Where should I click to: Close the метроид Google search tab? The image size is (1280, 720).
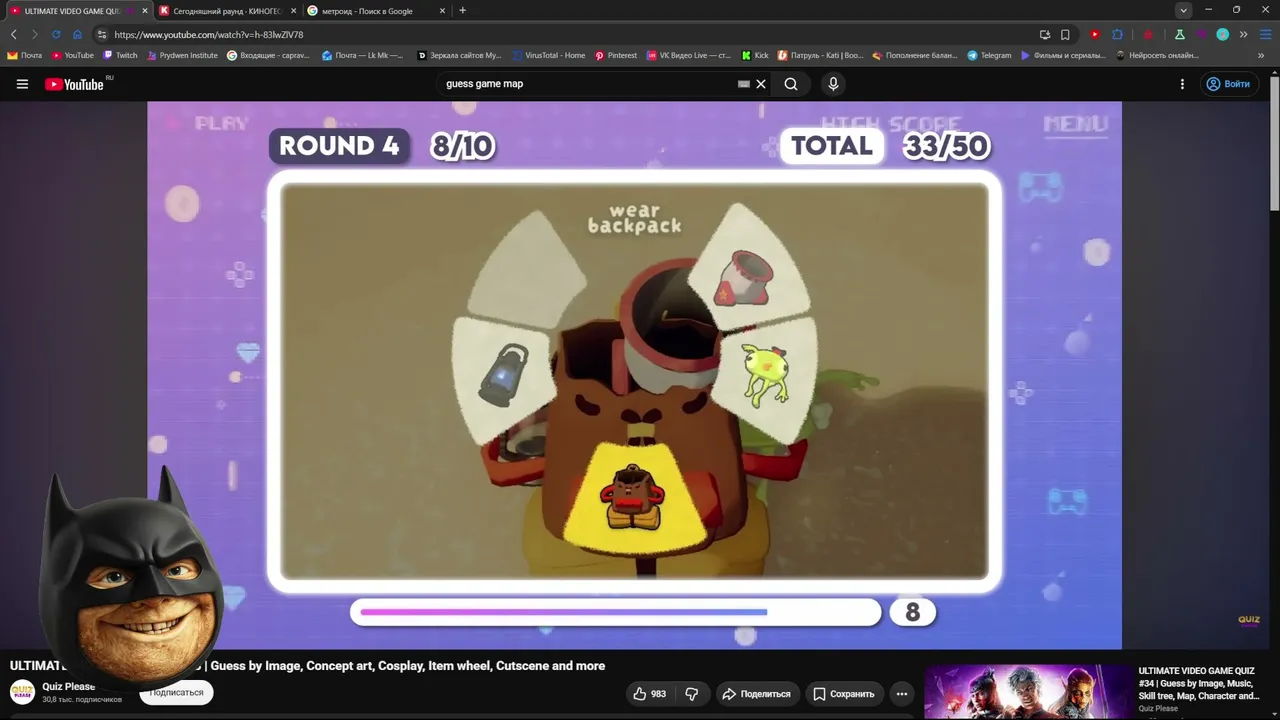[442, 11]
